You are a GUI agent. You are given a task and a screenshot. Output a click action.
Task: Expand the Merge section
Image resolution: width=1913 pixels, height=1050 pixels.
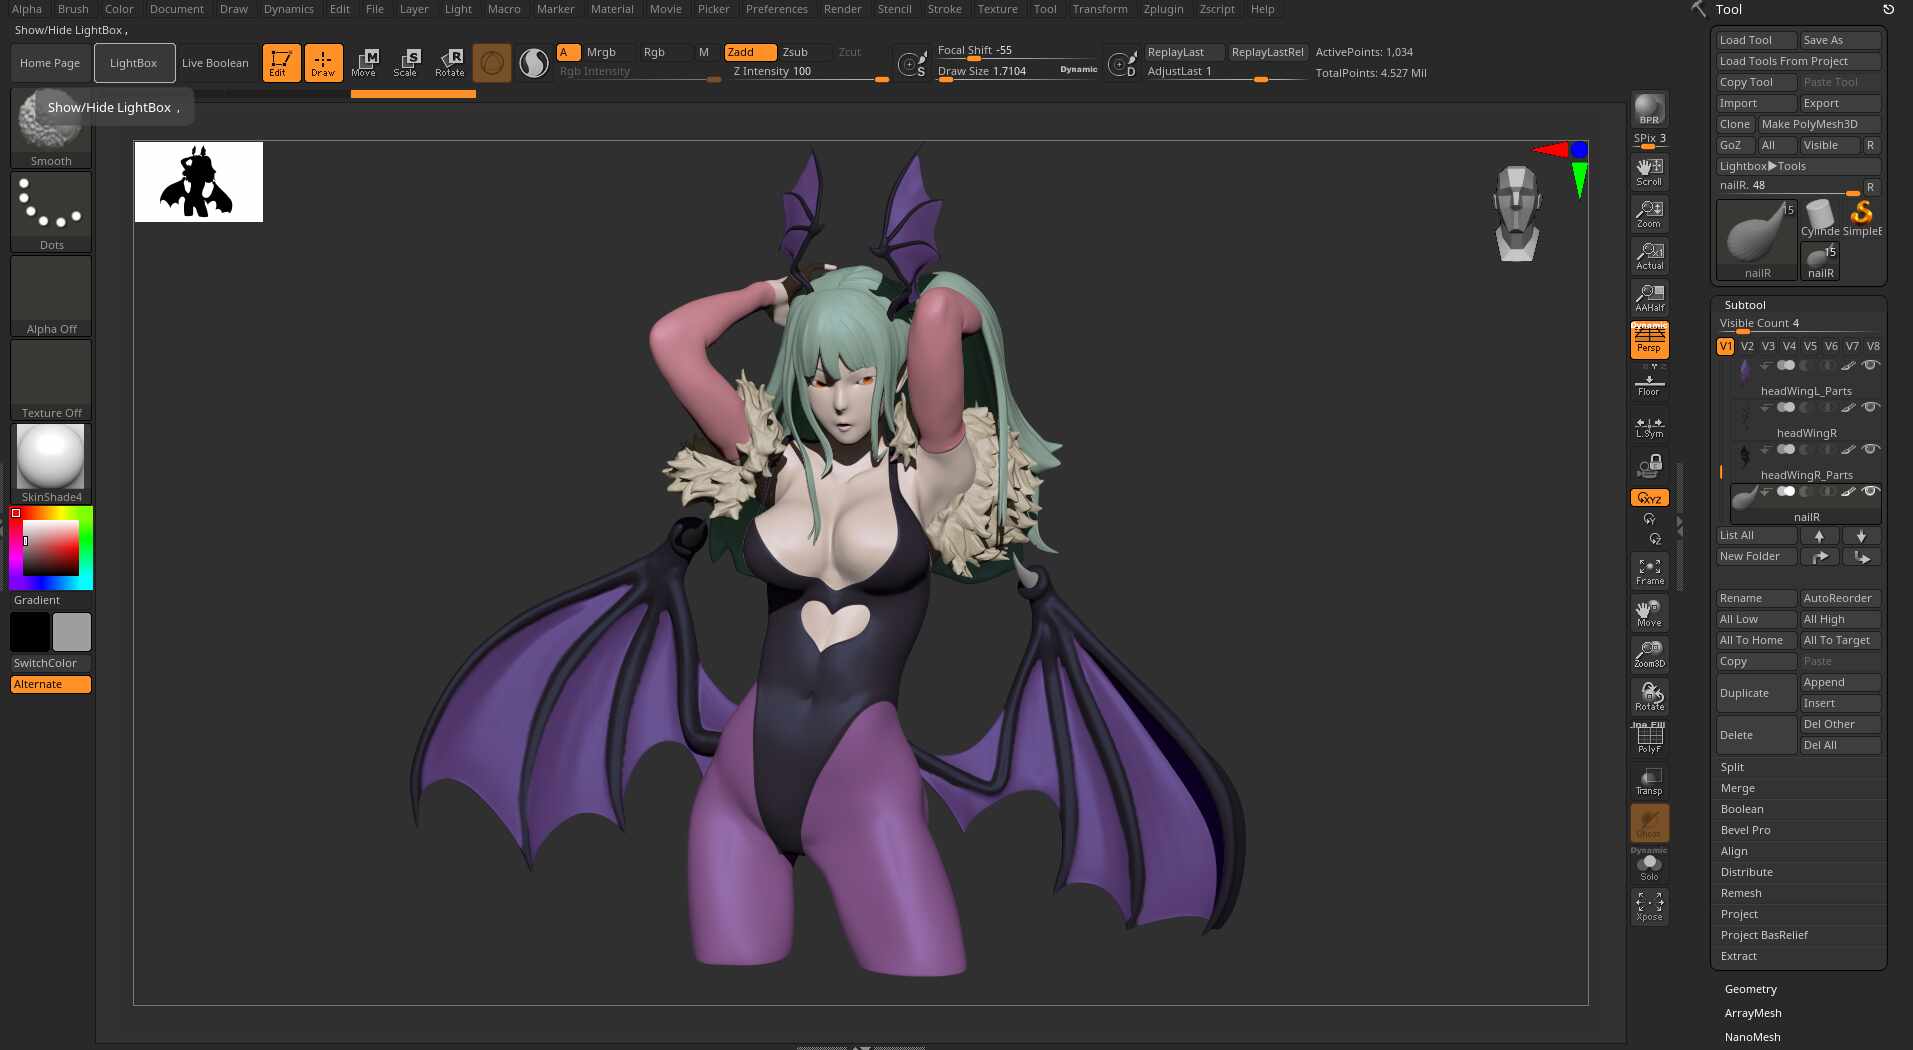1737,788
